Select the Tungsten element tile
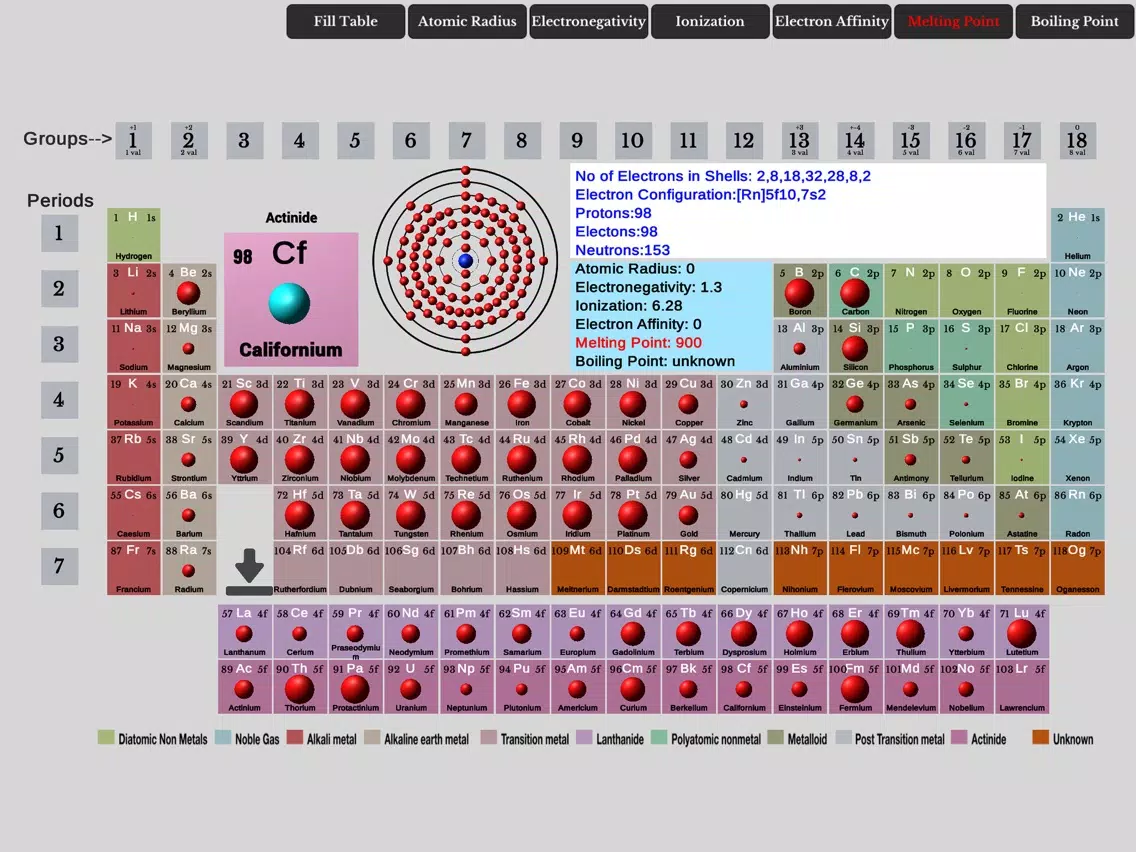 [411, 513]
